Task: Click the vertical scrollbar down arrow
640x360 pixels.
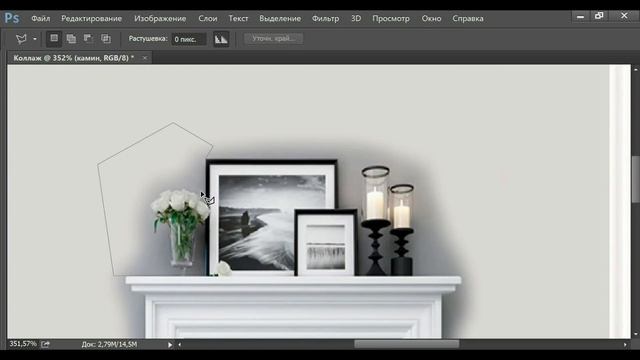Action: 636,334
